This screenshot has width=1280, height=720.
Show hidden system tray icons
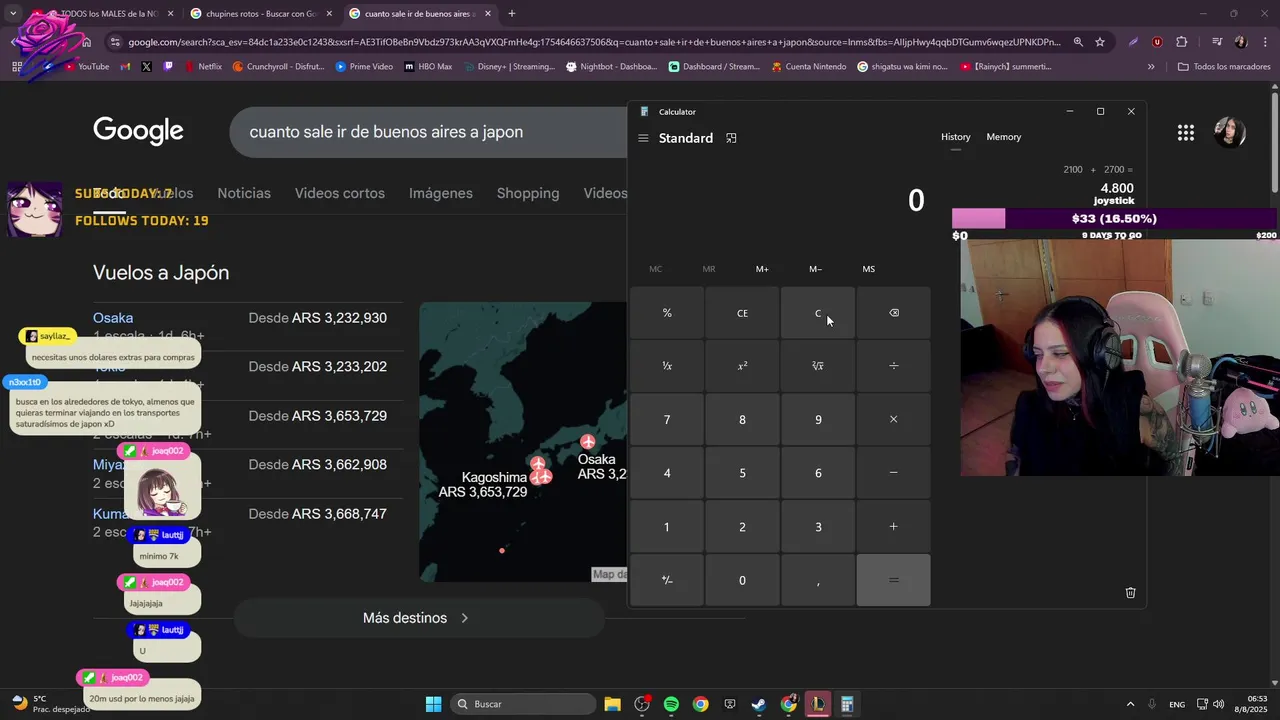pos(1130,704)
